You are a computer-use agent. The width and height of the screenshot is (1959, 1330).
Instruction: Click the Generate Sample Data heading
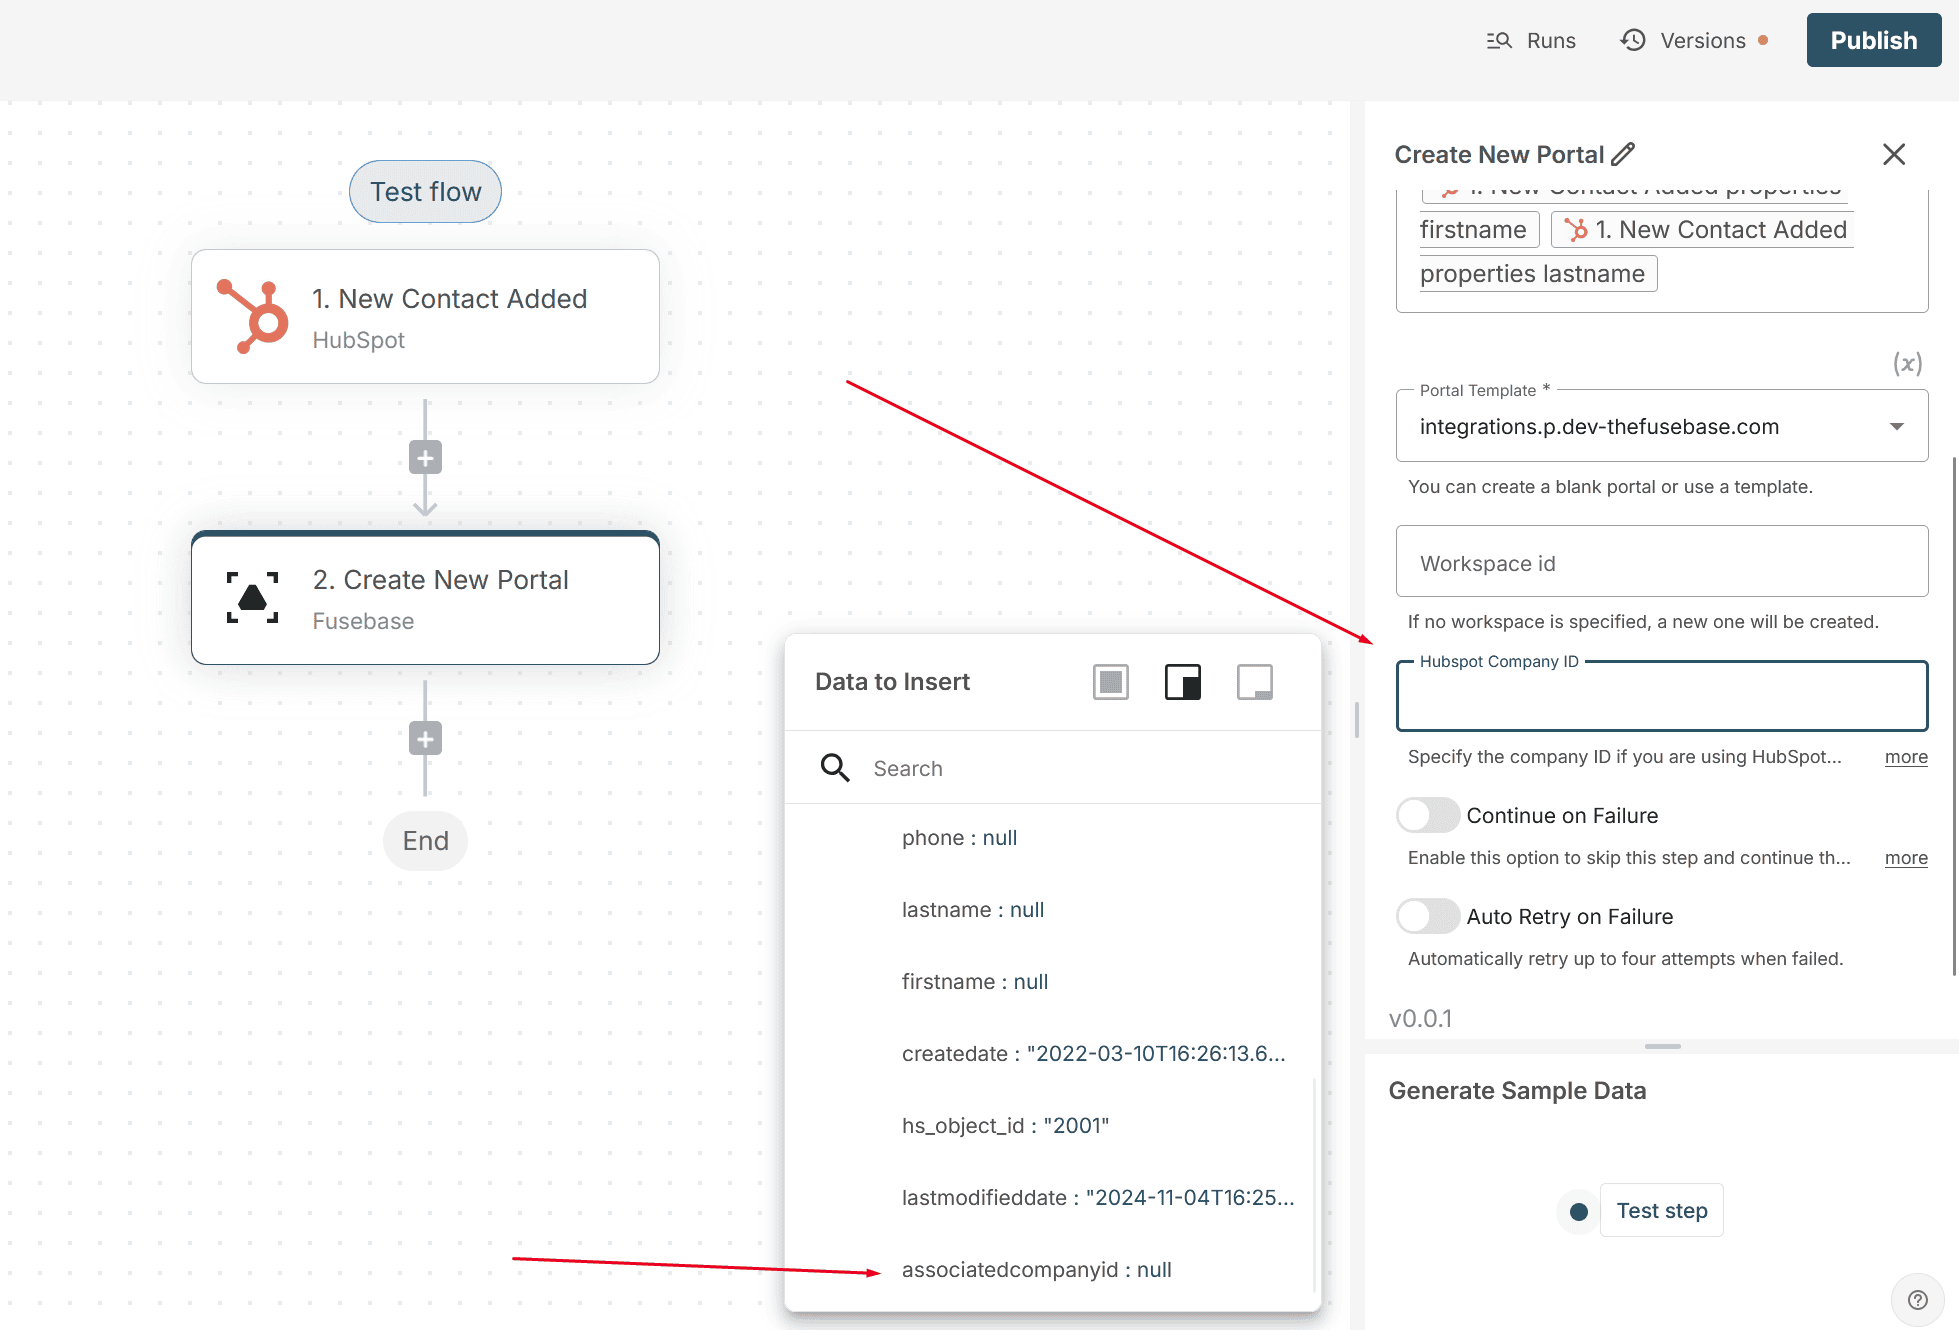click(1516, 1091)
